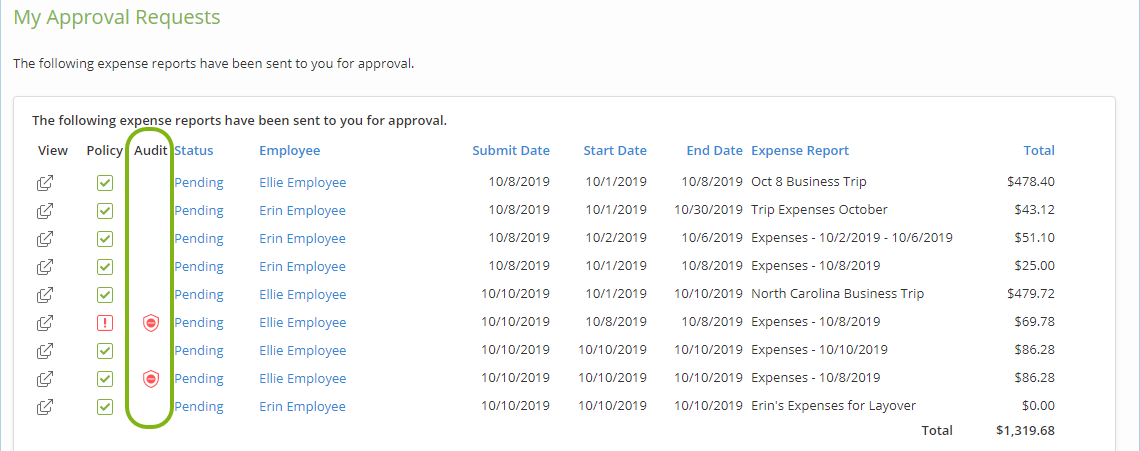
Task: Sort by Employee column header
Action: pyautogui.click(x=289, y=151)
